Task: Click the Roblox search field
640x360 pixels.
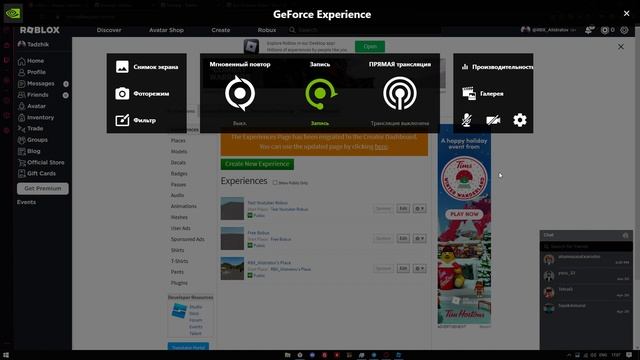Action: [x=364, y=30]
